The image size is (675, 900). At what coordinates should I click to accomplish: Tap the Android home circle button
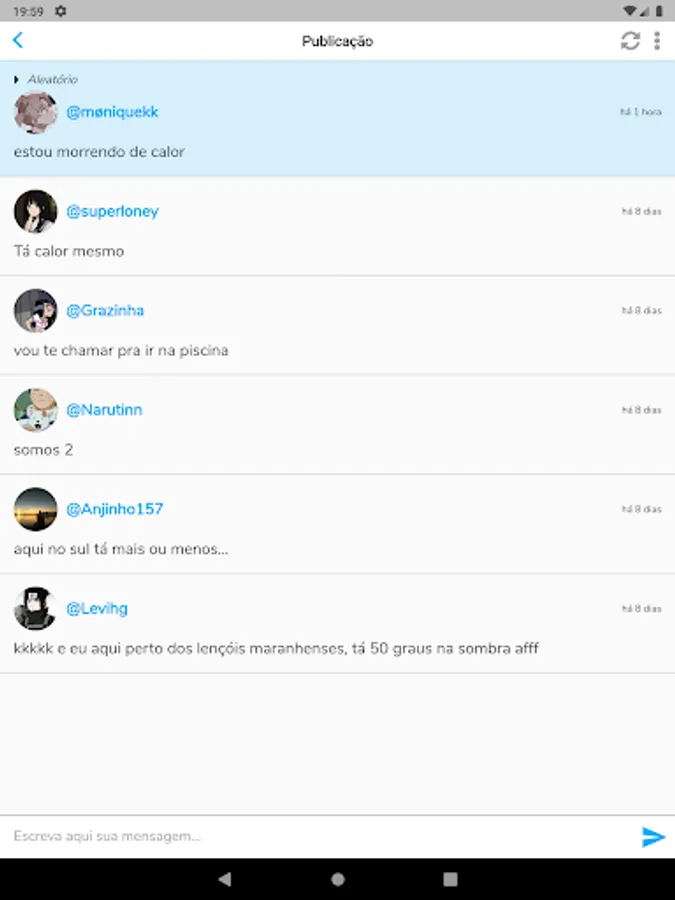338,879
